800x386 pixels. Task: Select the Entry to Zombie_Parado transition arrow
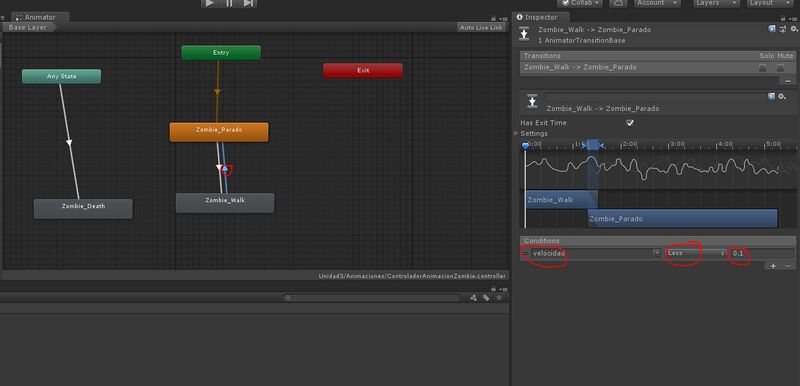point(217,92)
